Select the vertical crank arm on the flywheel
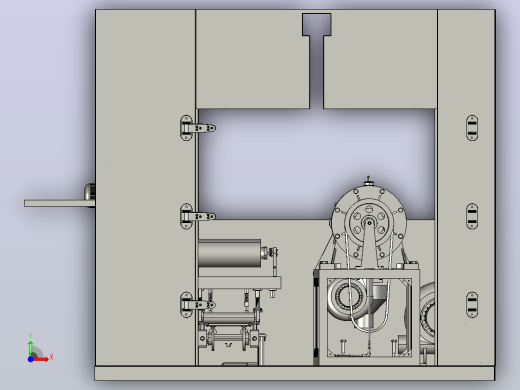 click(x=369, y=242)
